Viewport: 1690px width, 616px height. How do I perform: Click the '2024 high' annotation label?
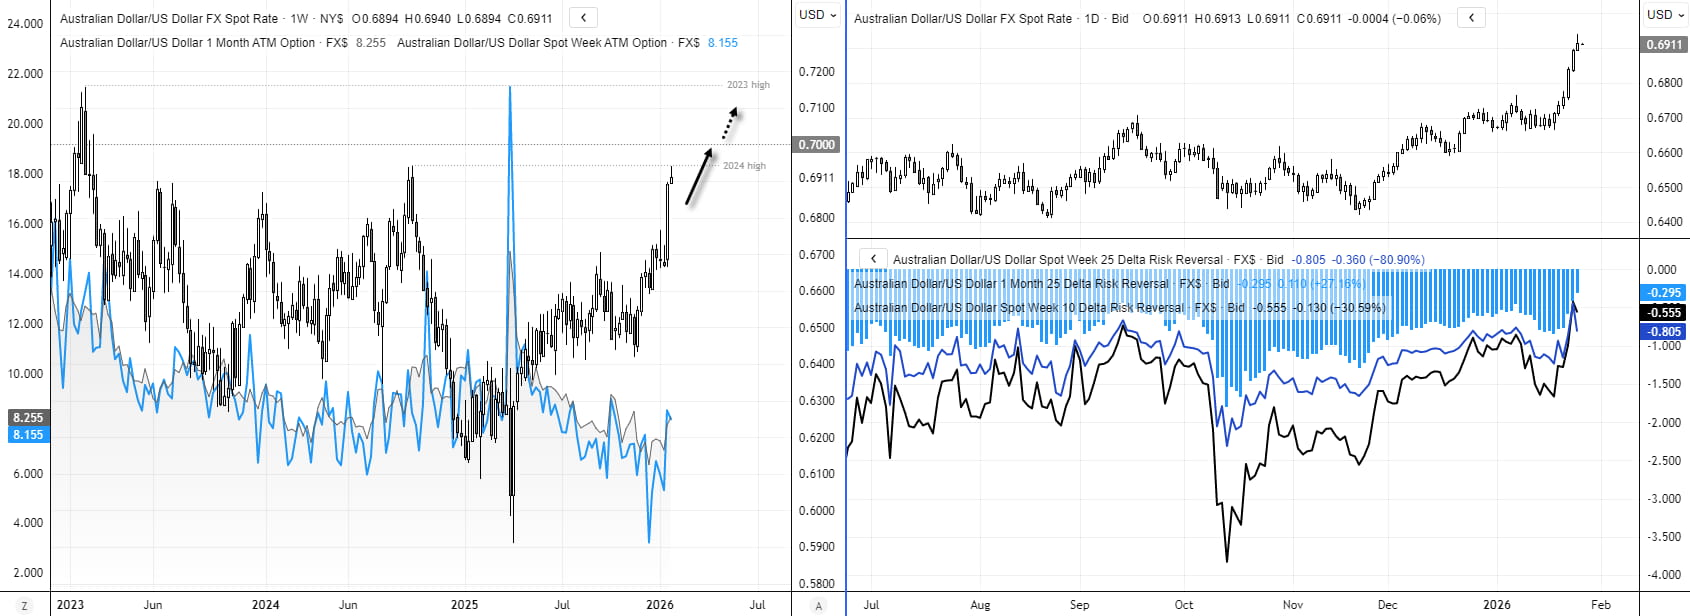tap(744, 166)
